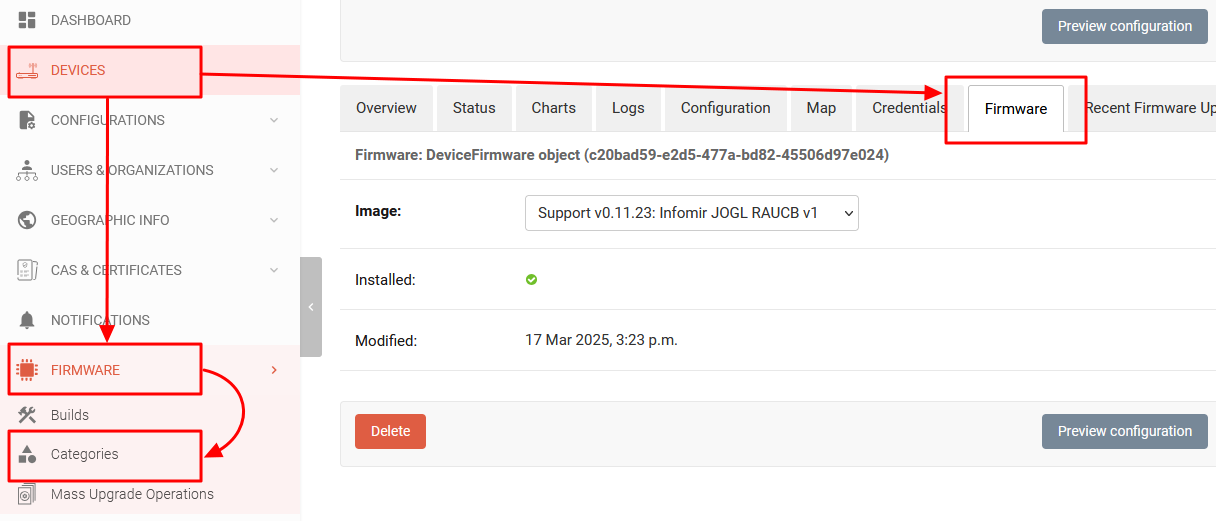Open Mass Upgrade Operations
The image size is (1216, 521).
(x=132, y=494)
